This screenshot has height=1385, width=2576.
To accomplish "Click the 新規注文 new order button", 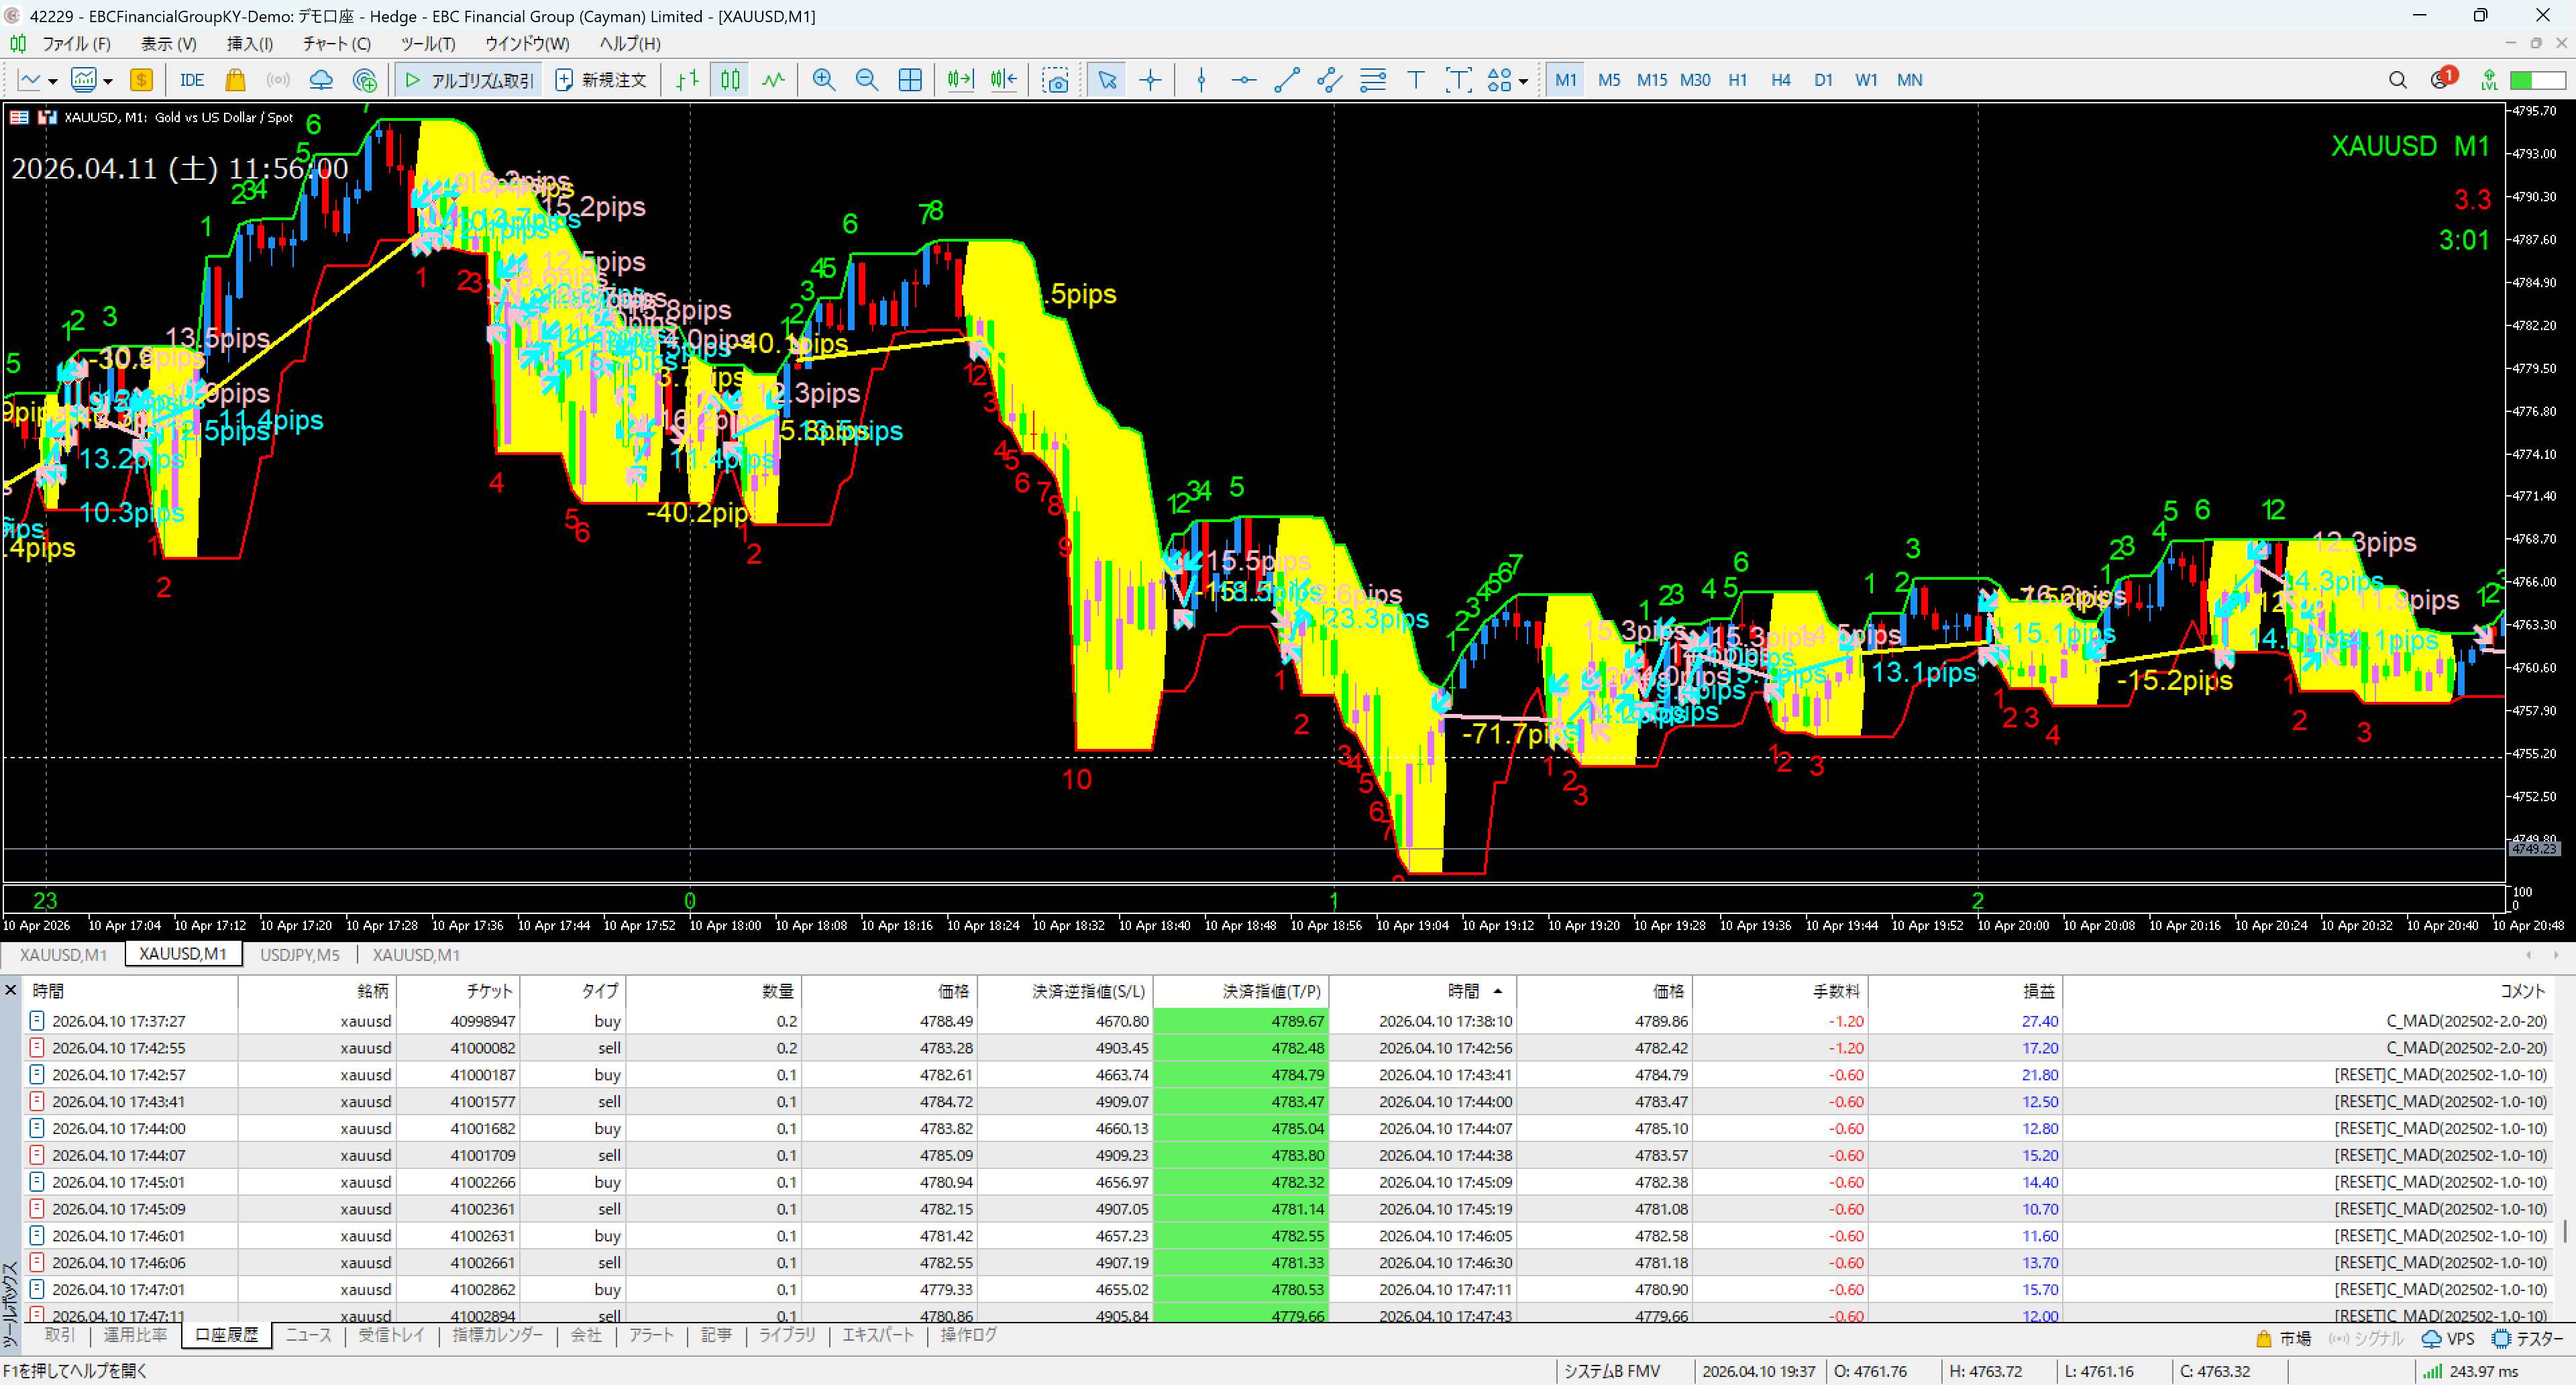I will (x=601, y=80).
